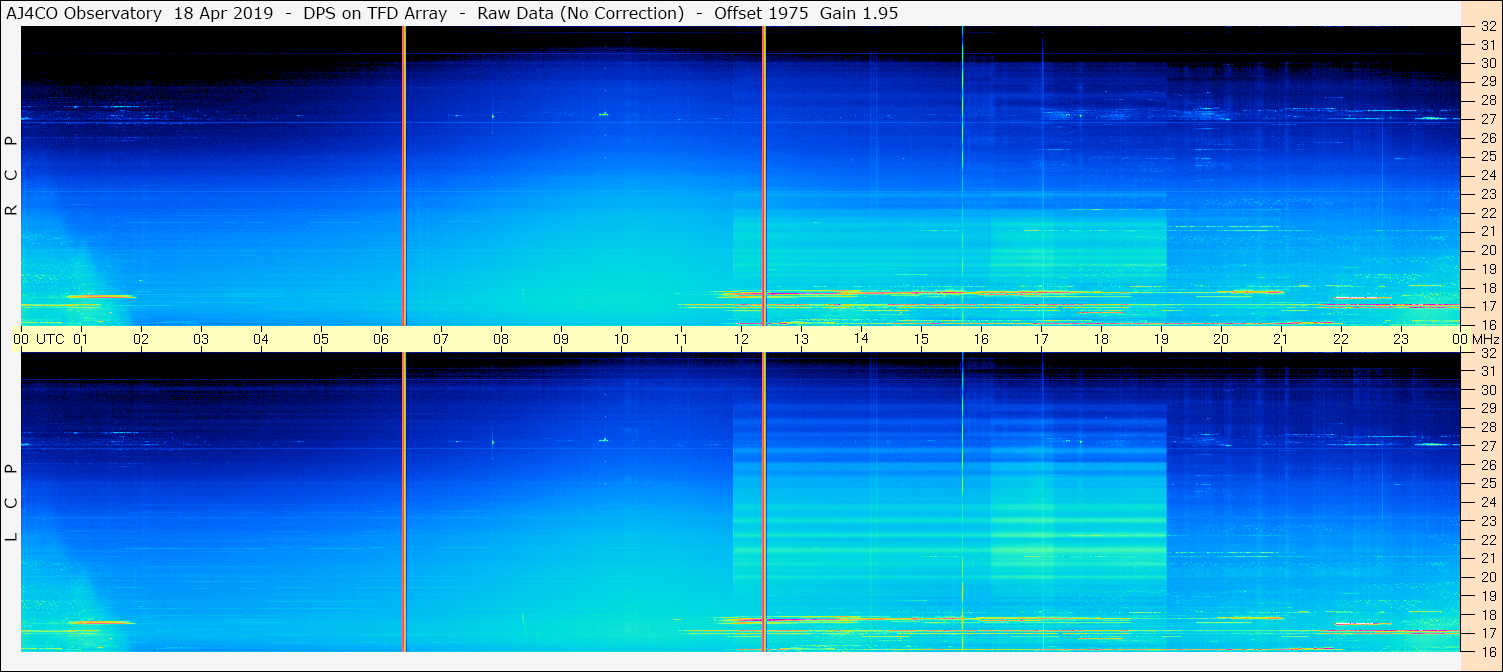Select hour label '15' on time axis
1503x672 pixels.
tap(921, 339)
